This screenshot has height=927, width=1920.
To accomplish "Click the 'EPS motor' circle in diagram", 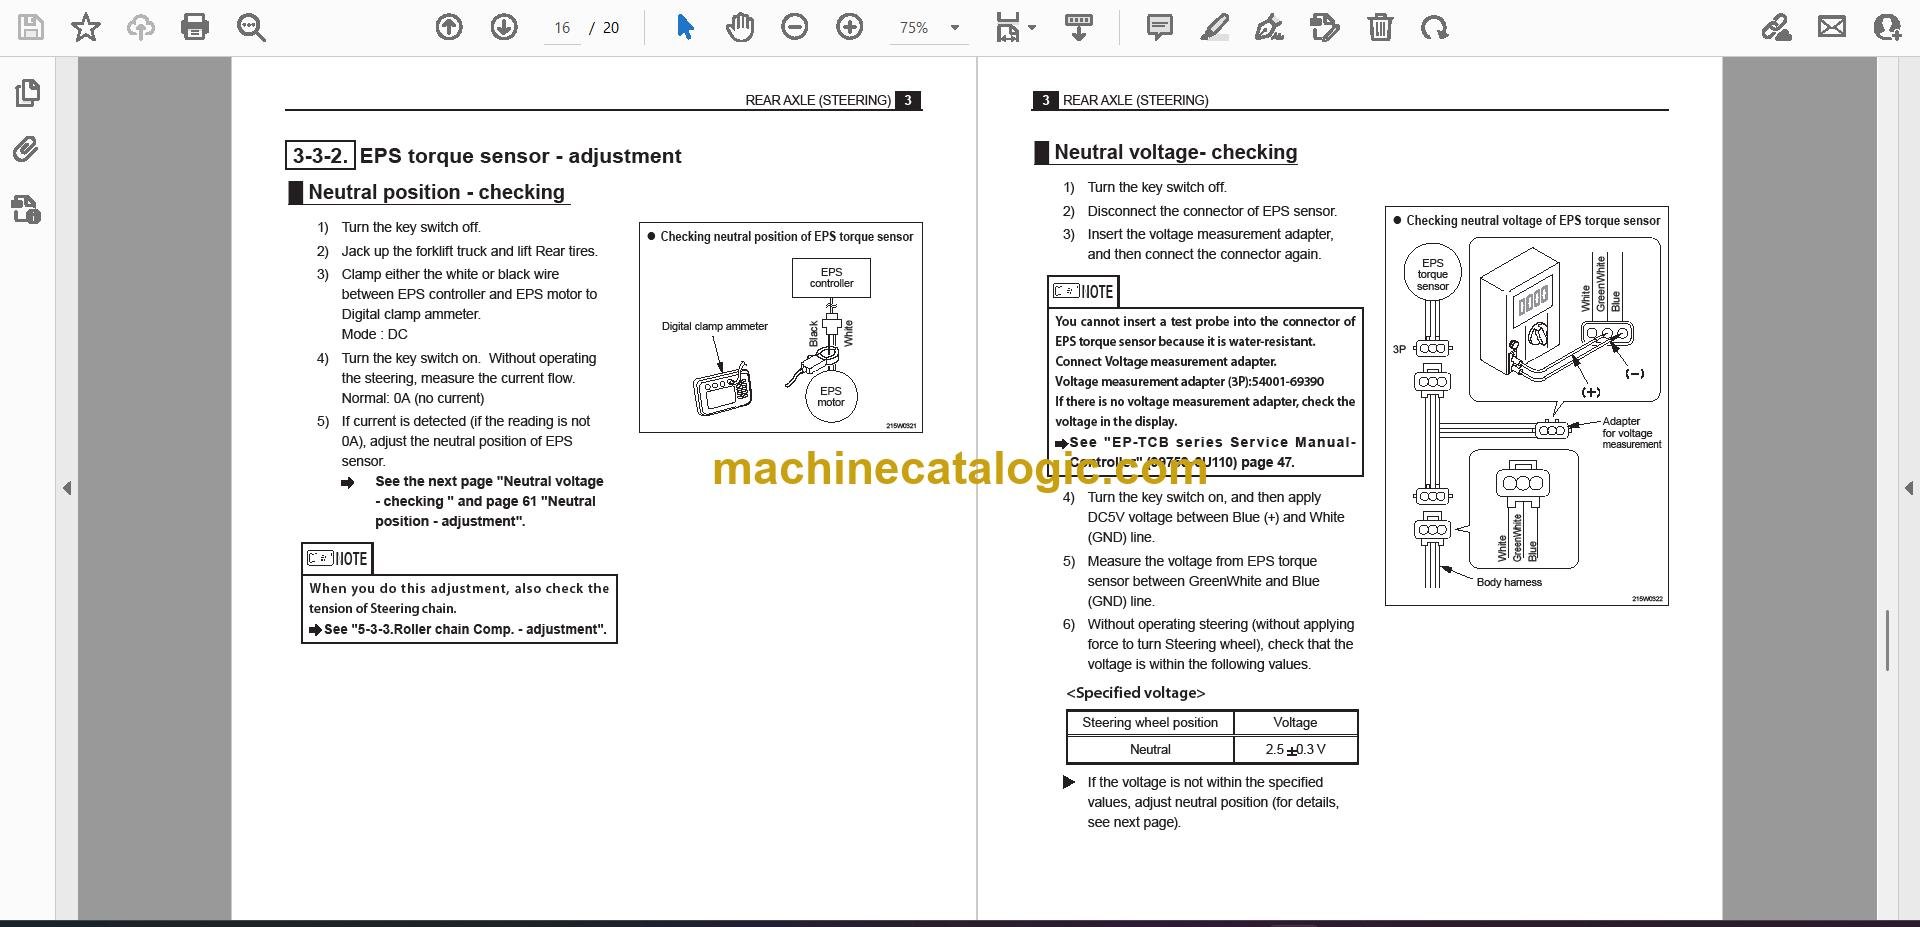I will (831, 396).
